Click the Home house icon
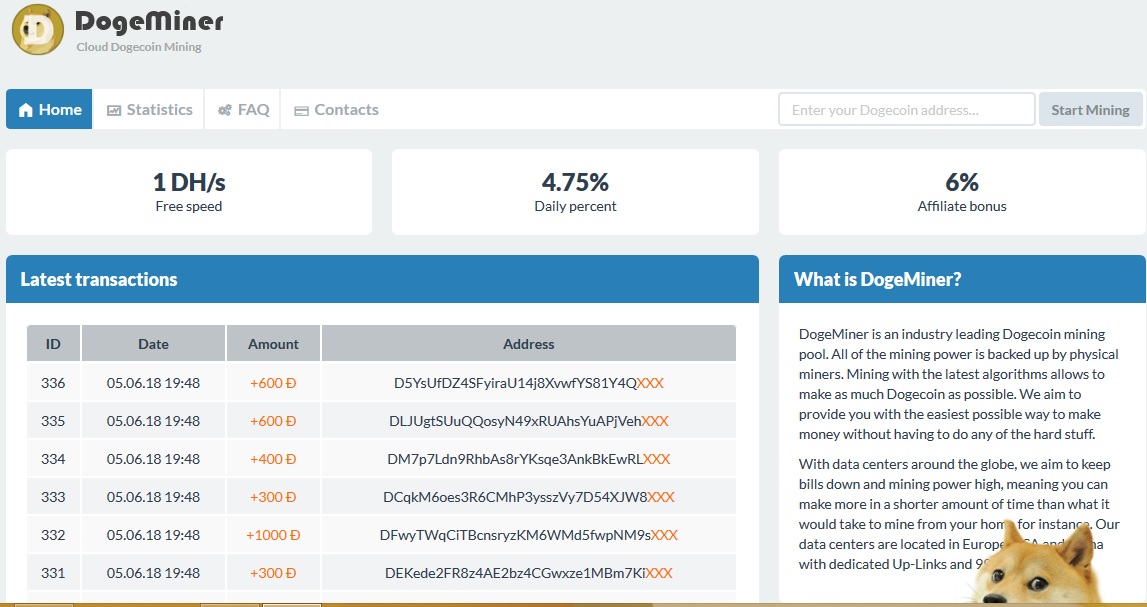This screenshot has width=1147, height=607. coord(26,110)
